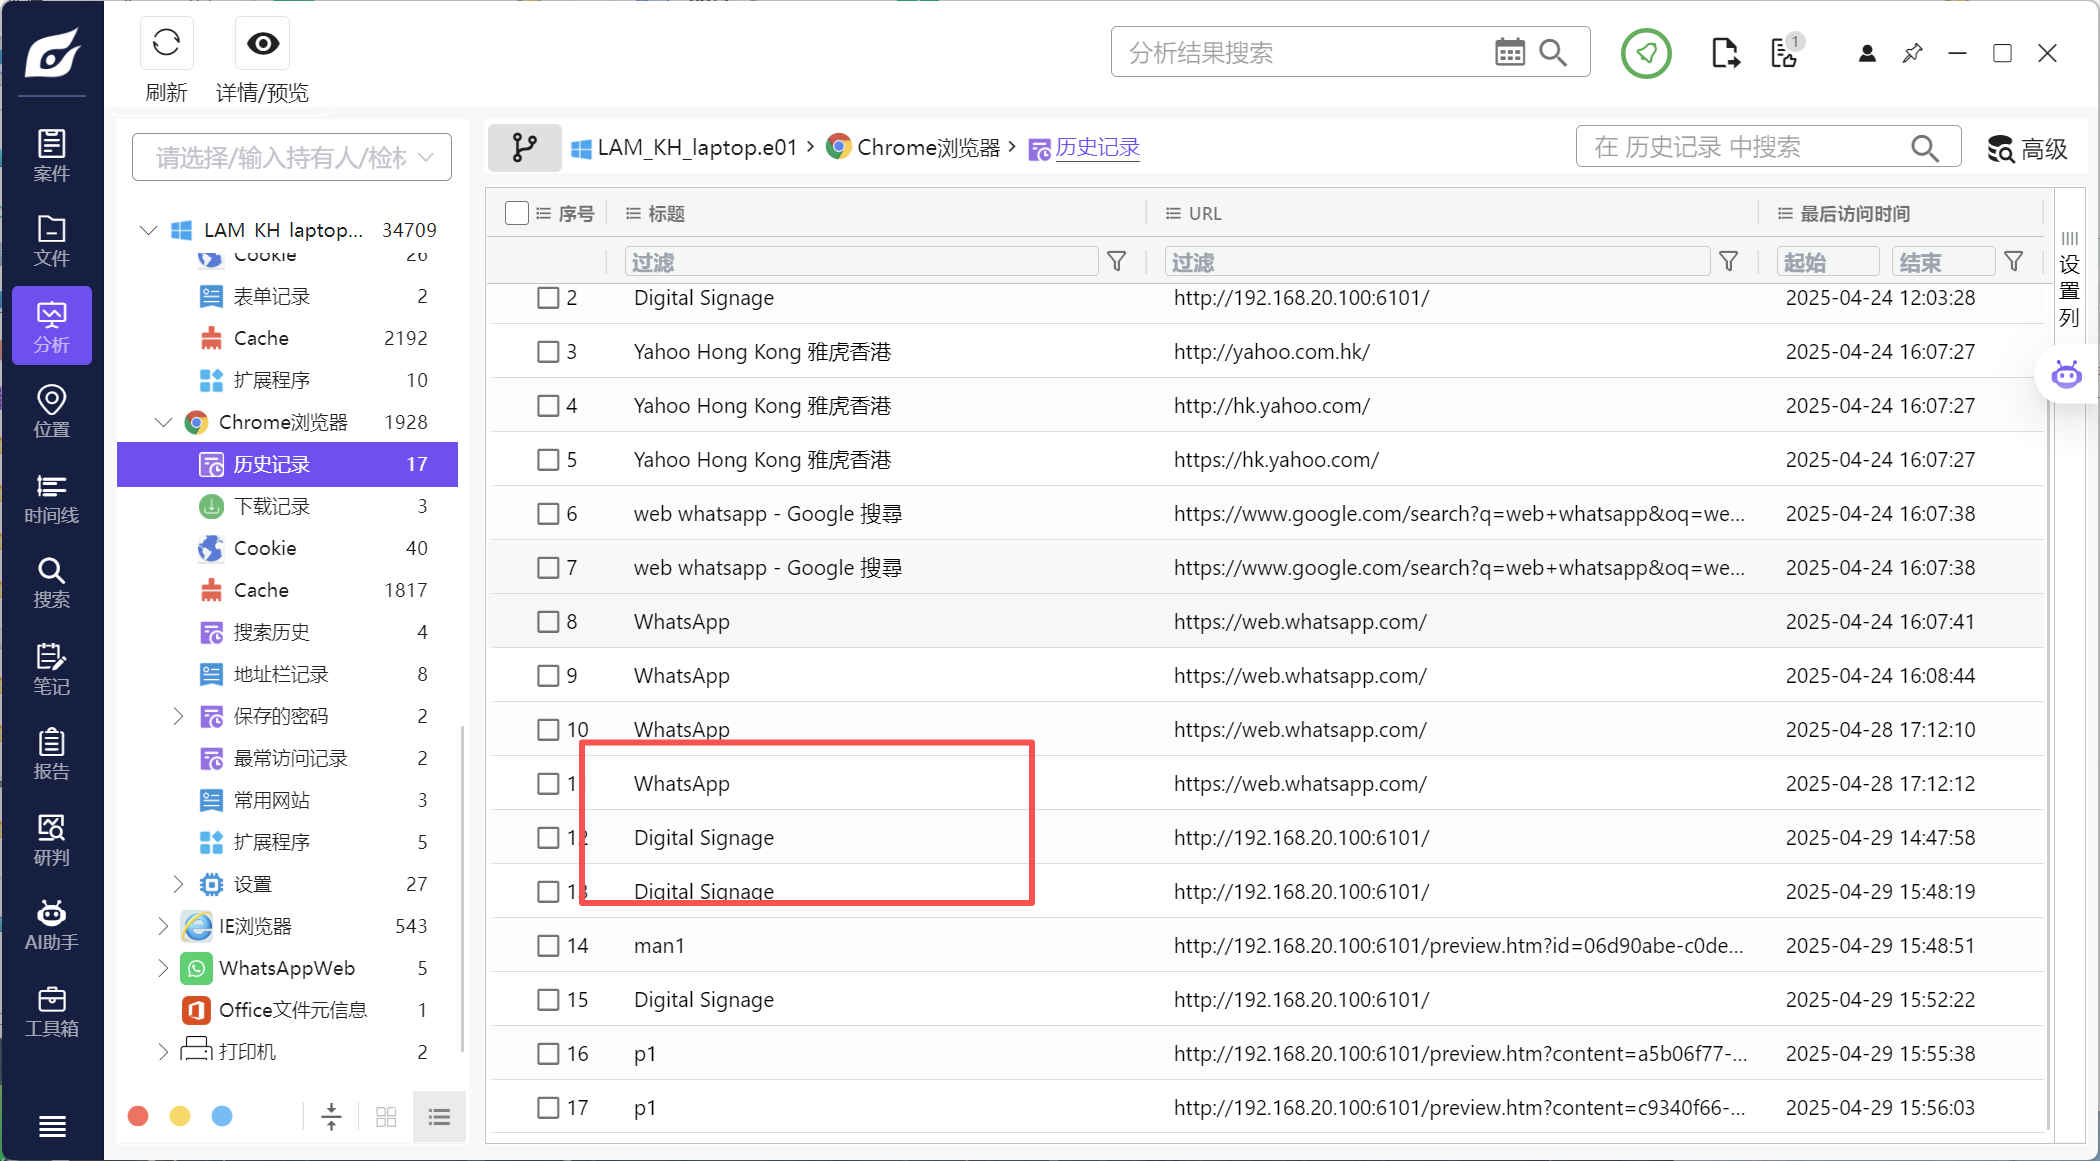The image size is (2100, 1161).
Task: Select 搜索历史 in the tree
Action: (x=271, y=632)
